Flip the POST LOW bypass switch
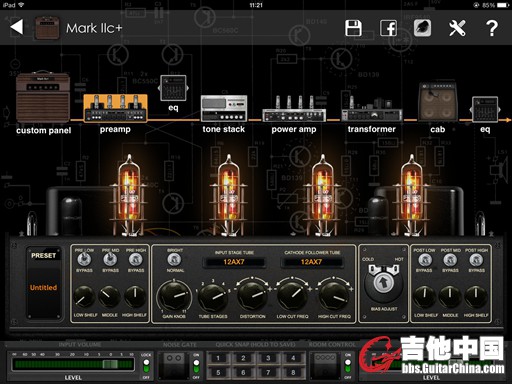This screenshot has height=384, width=512. (x=425, y=260)
